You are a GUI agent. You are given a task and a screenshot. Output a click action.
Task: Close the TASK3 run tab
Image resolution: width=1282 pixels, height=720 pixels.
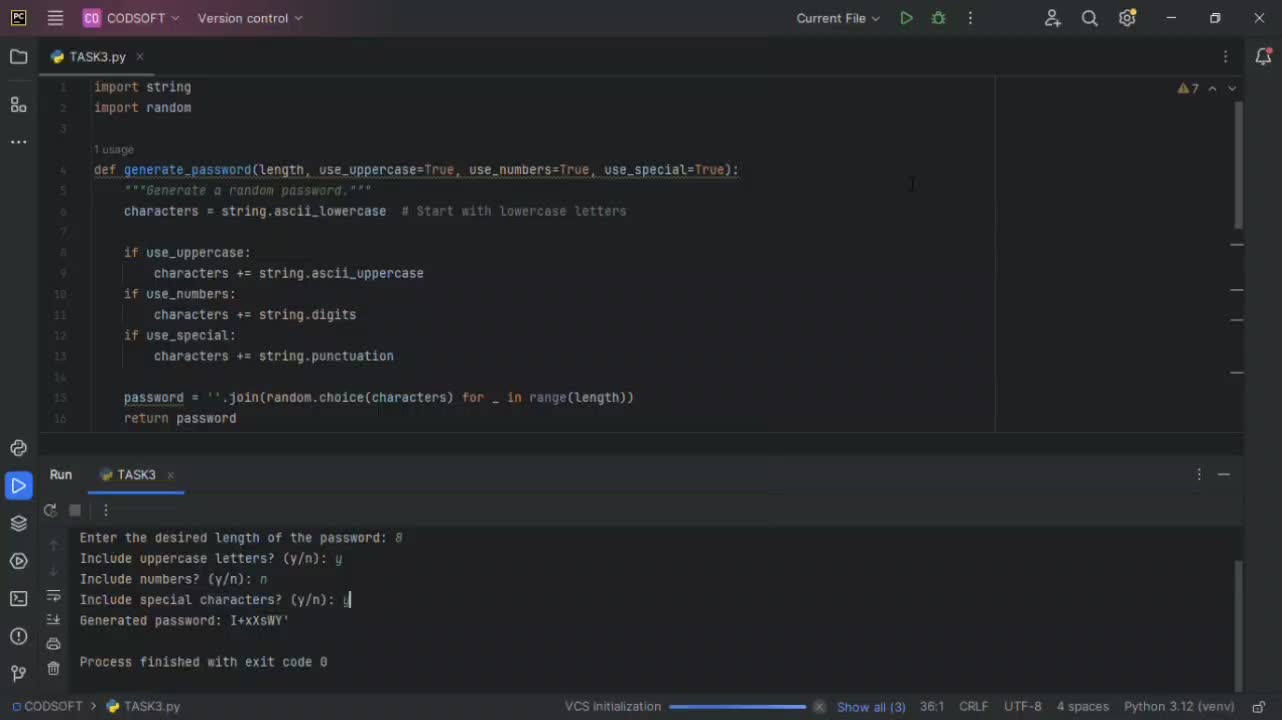(x=170, y=475)
